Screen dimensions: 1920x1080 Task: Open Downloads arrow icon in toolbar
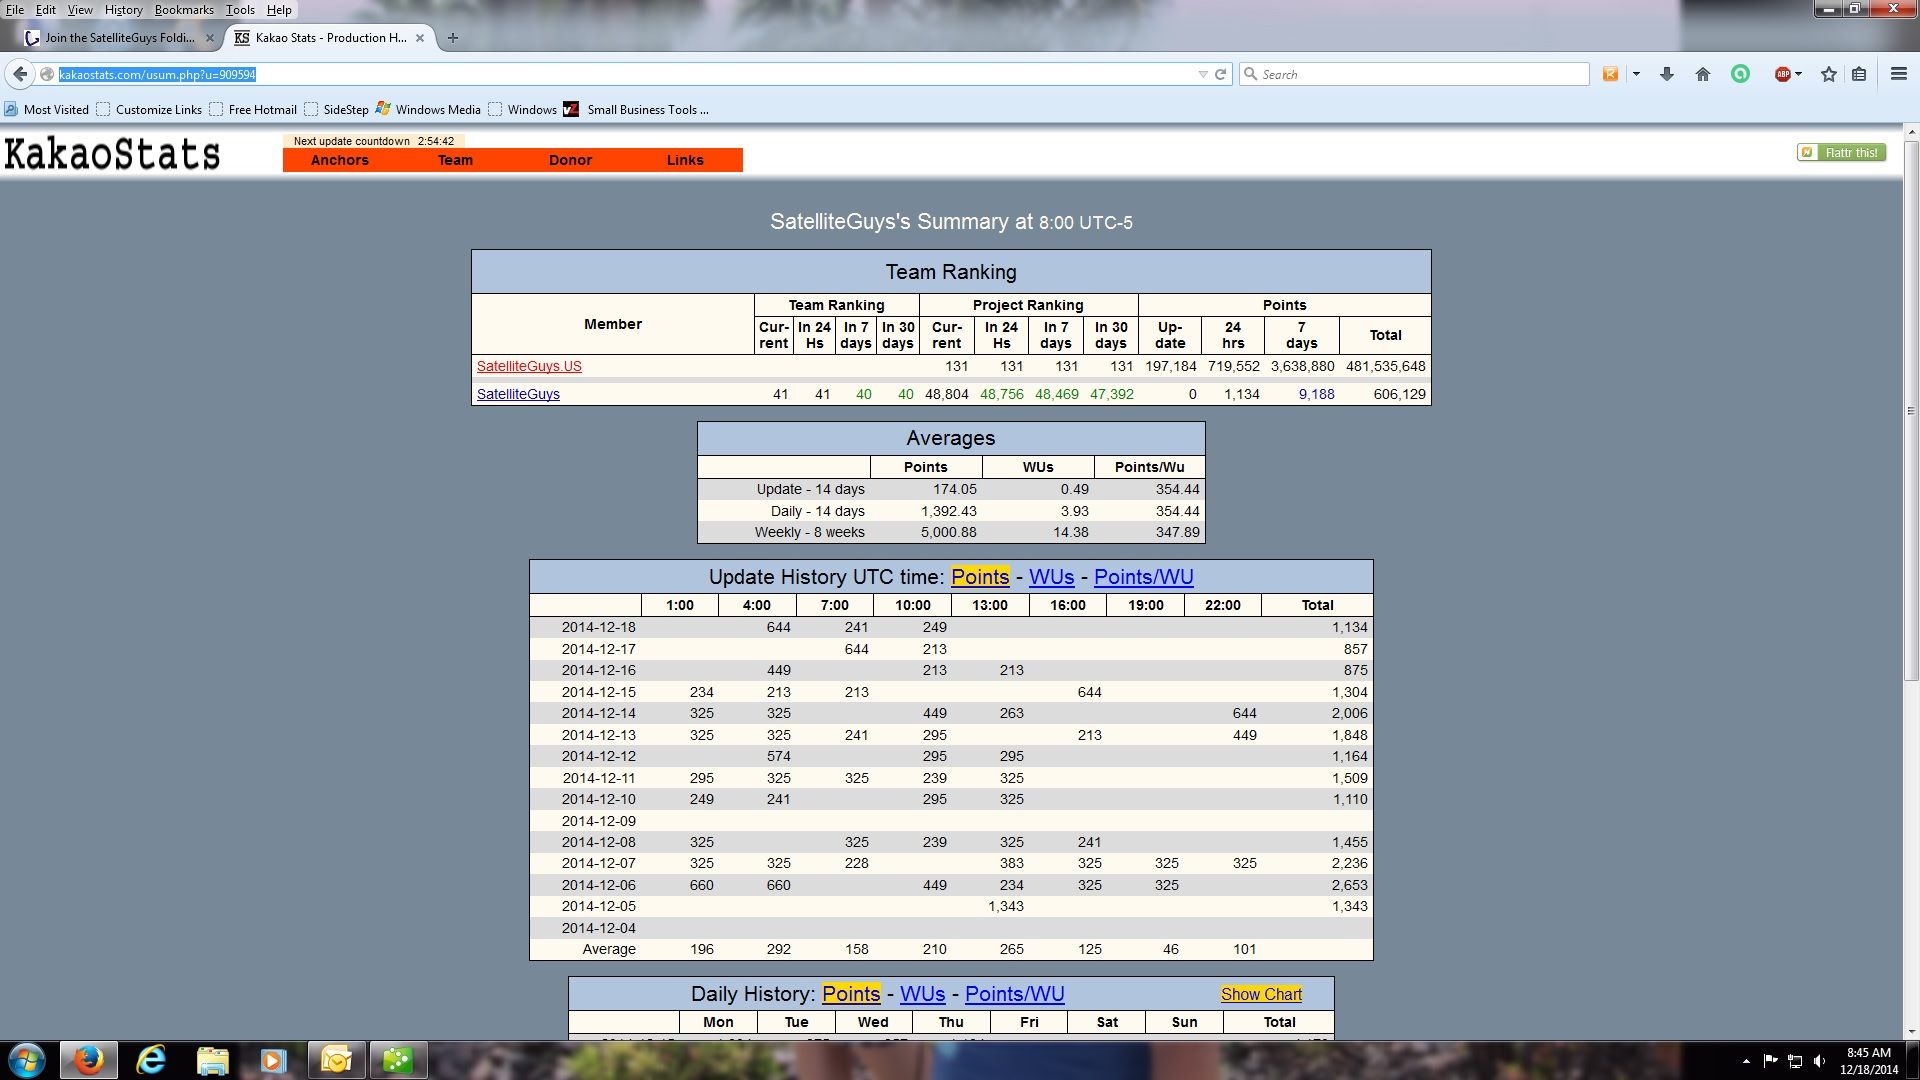coord(1667,74)
